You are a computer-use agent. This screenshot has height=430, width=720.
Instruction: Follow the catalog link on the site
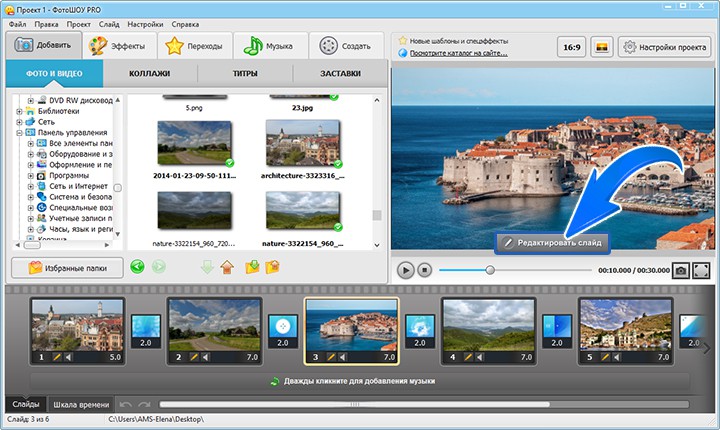point(458,53)
